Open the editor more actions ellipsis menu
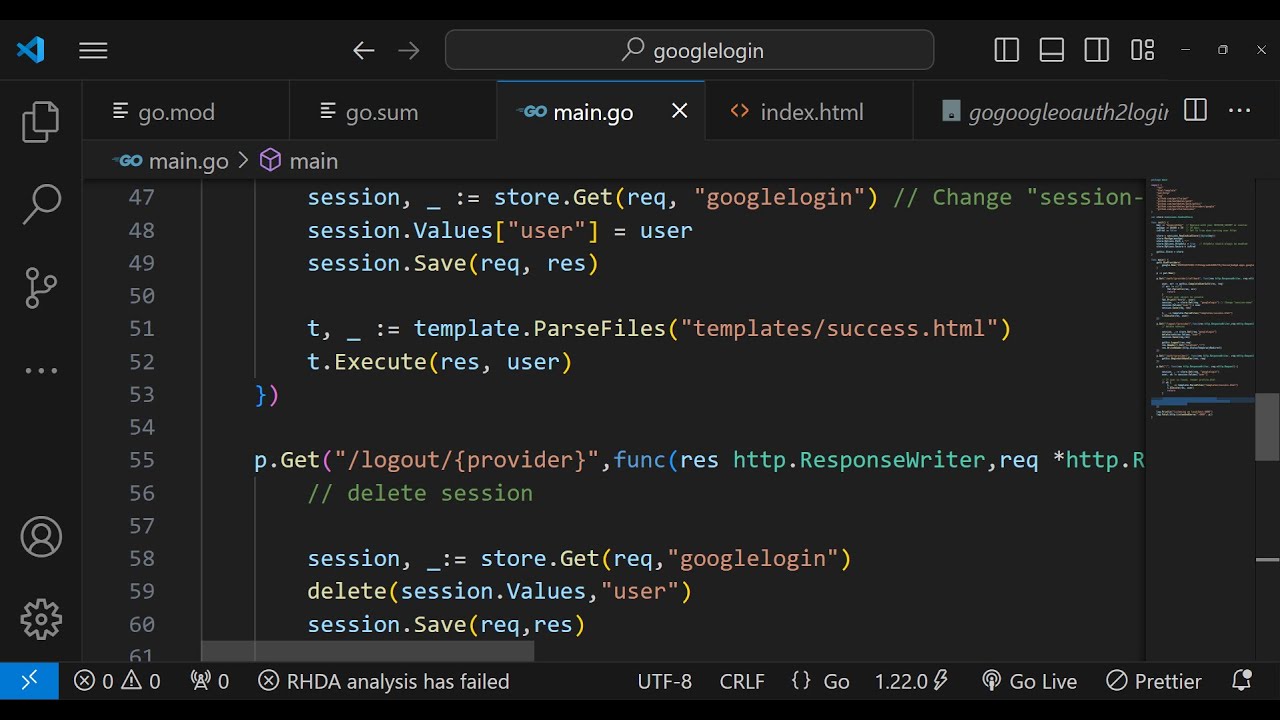Screen dimensions: 1280x720 tap(1240, 111)
